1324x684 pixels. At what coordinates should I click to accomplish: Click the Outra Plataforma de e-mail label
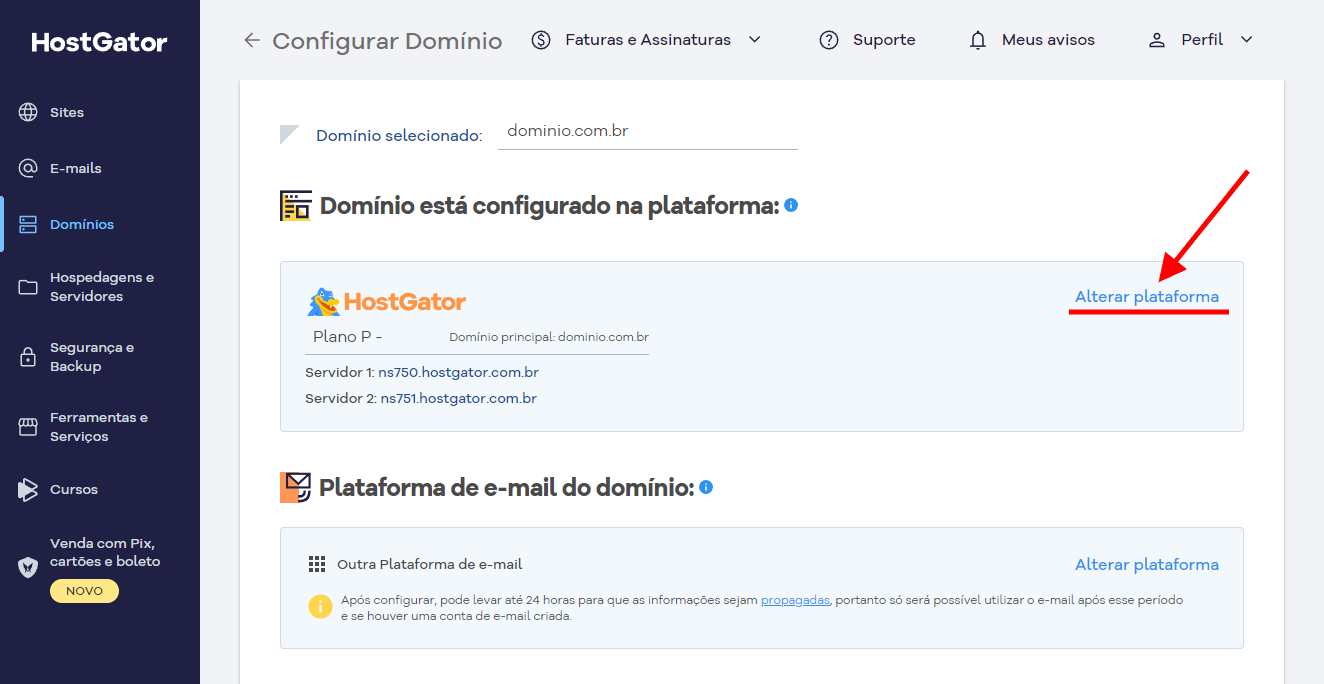[x=430, y=565]
